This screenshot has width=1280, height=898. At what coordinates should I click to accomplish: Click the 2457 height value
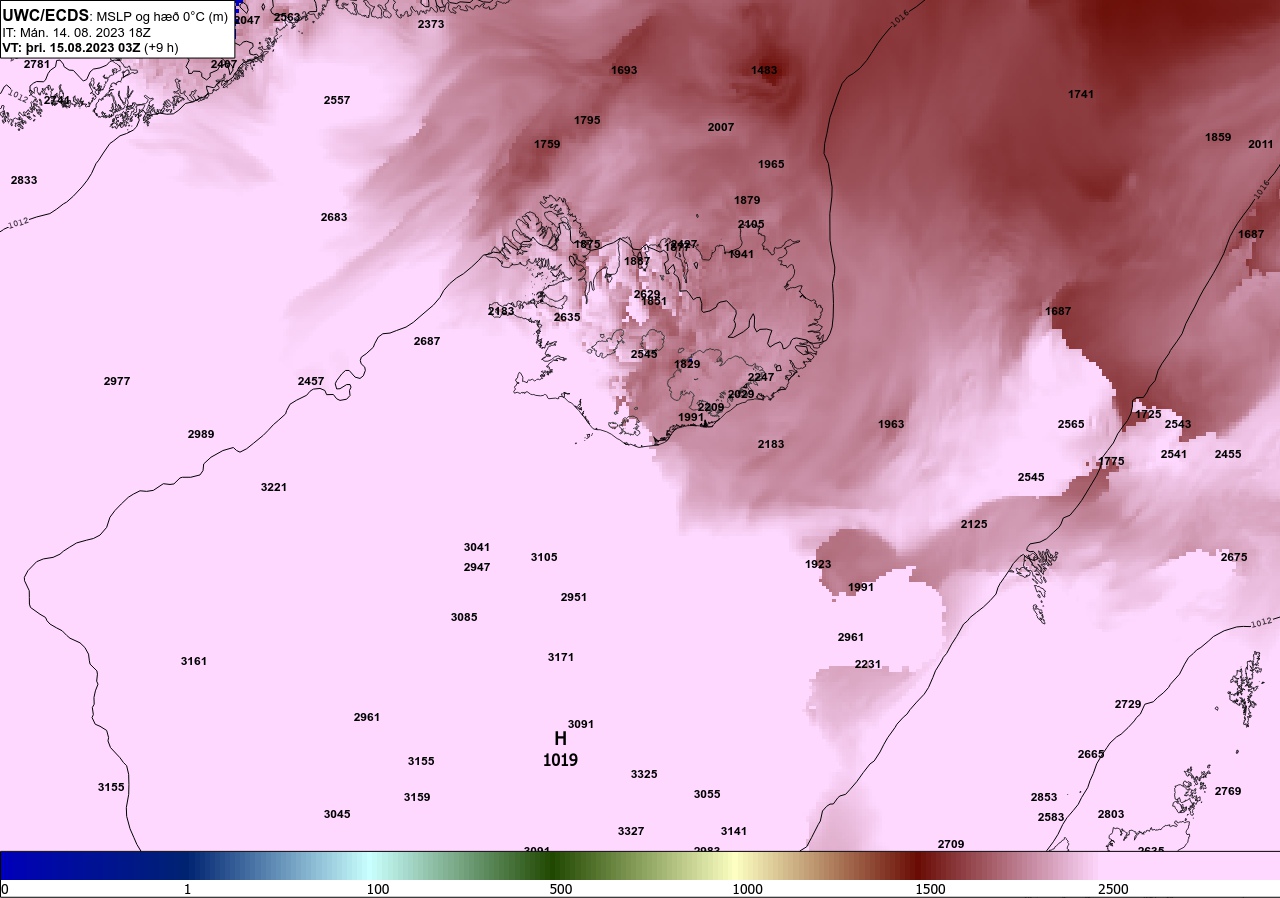click(x=311, y=381)
